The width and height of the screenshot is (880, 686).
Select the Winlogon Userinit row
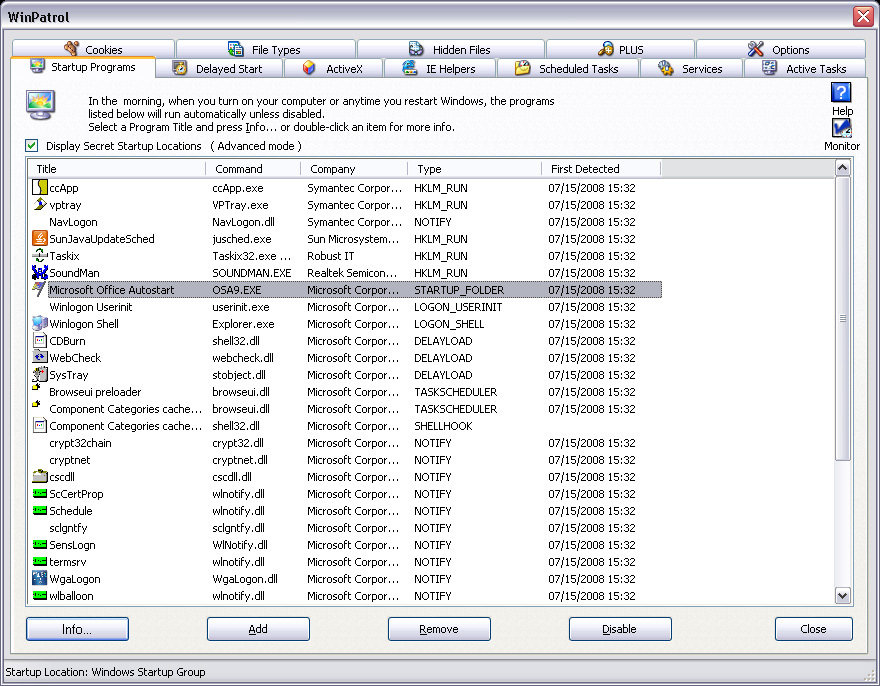click(x=345, y=307)
